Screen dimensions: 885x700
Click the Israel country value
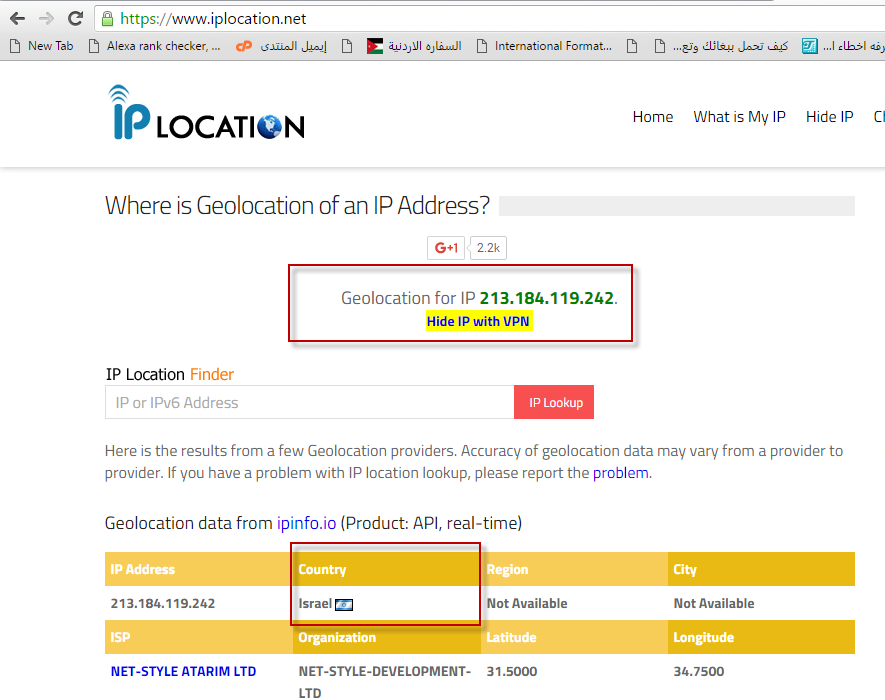point(315,603)
